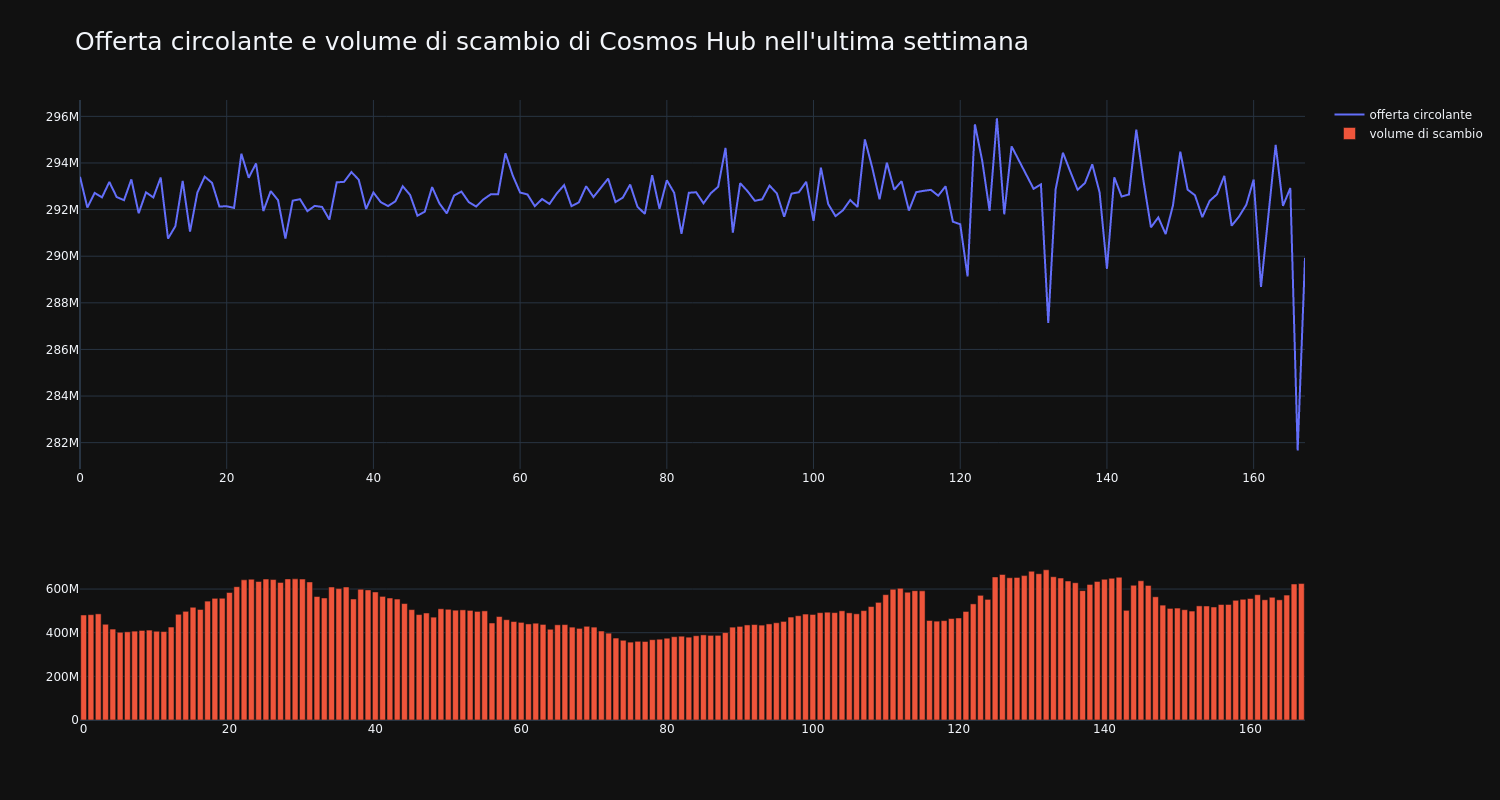Viewport: 1500px width, 800px height.
Task: Click x-axis label 160 of bar chart
Action: (1250, 729)
